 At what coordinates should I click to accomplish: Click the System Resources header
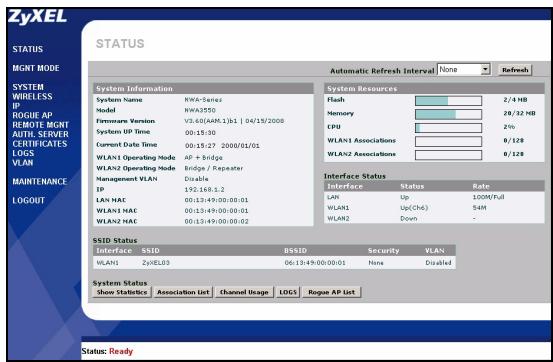click(434, 89)
